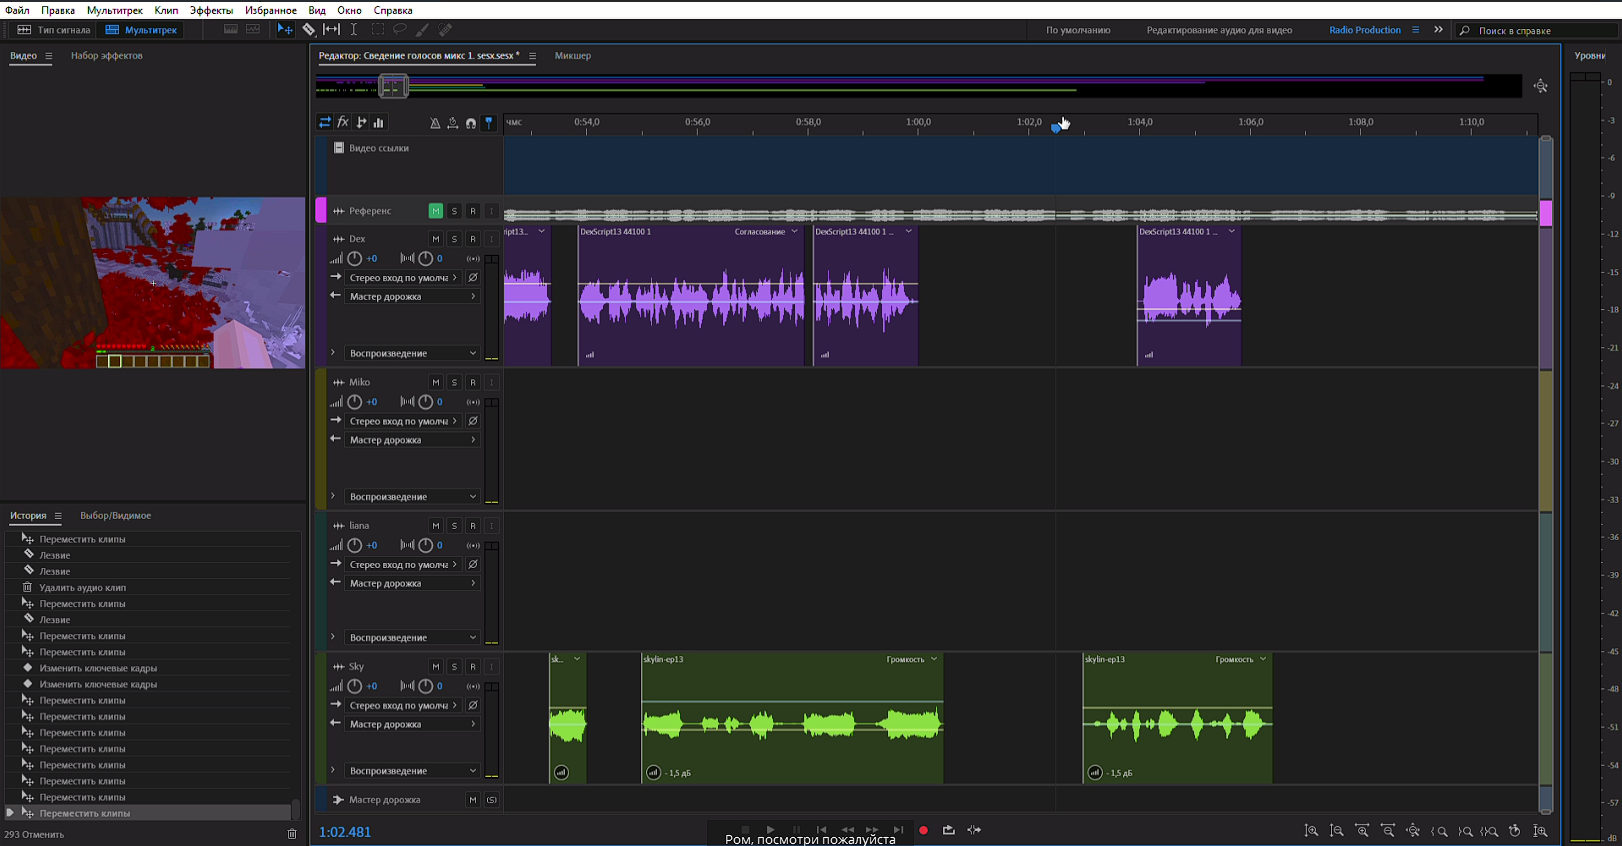Zoom out amplitude icon
Viewport: 1622px width, 846px height.
pos(1337,831)
